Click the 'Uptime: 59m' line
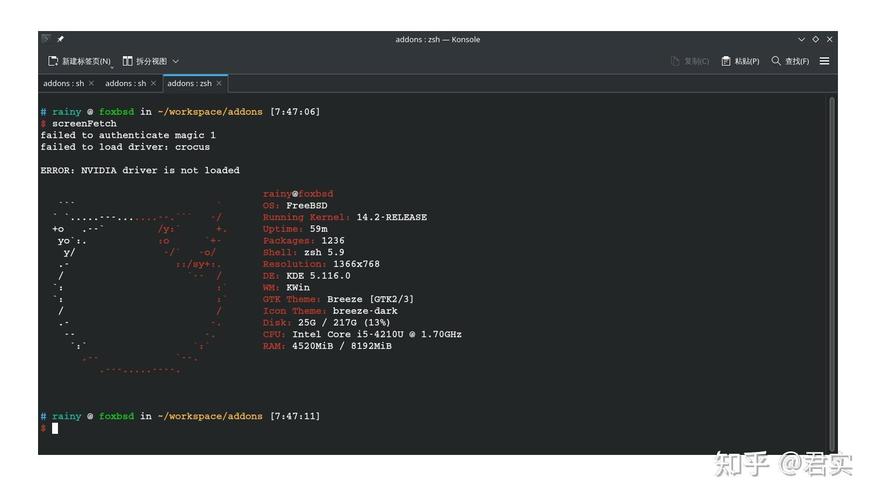 point(295,229)
